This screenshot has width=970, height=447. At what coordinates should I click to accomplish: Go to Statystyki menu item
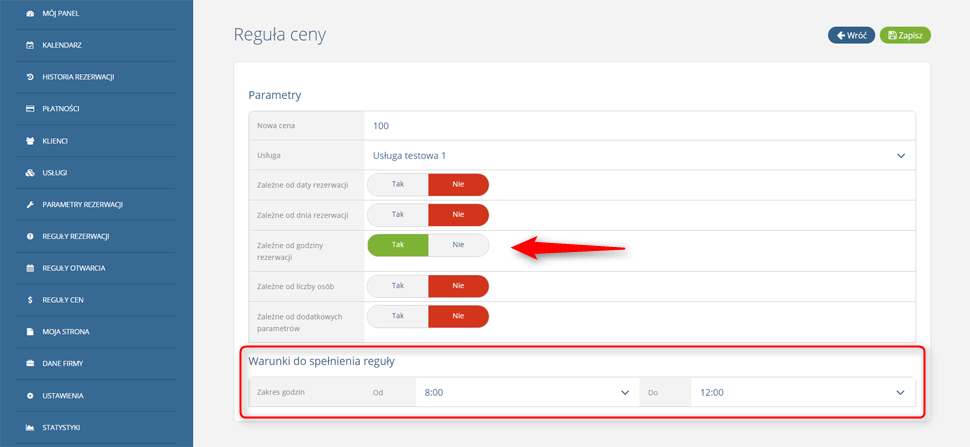coord(60,427)
